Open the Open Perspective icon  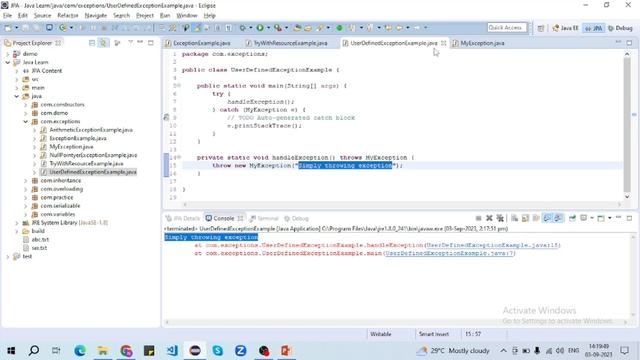(541, 28)
